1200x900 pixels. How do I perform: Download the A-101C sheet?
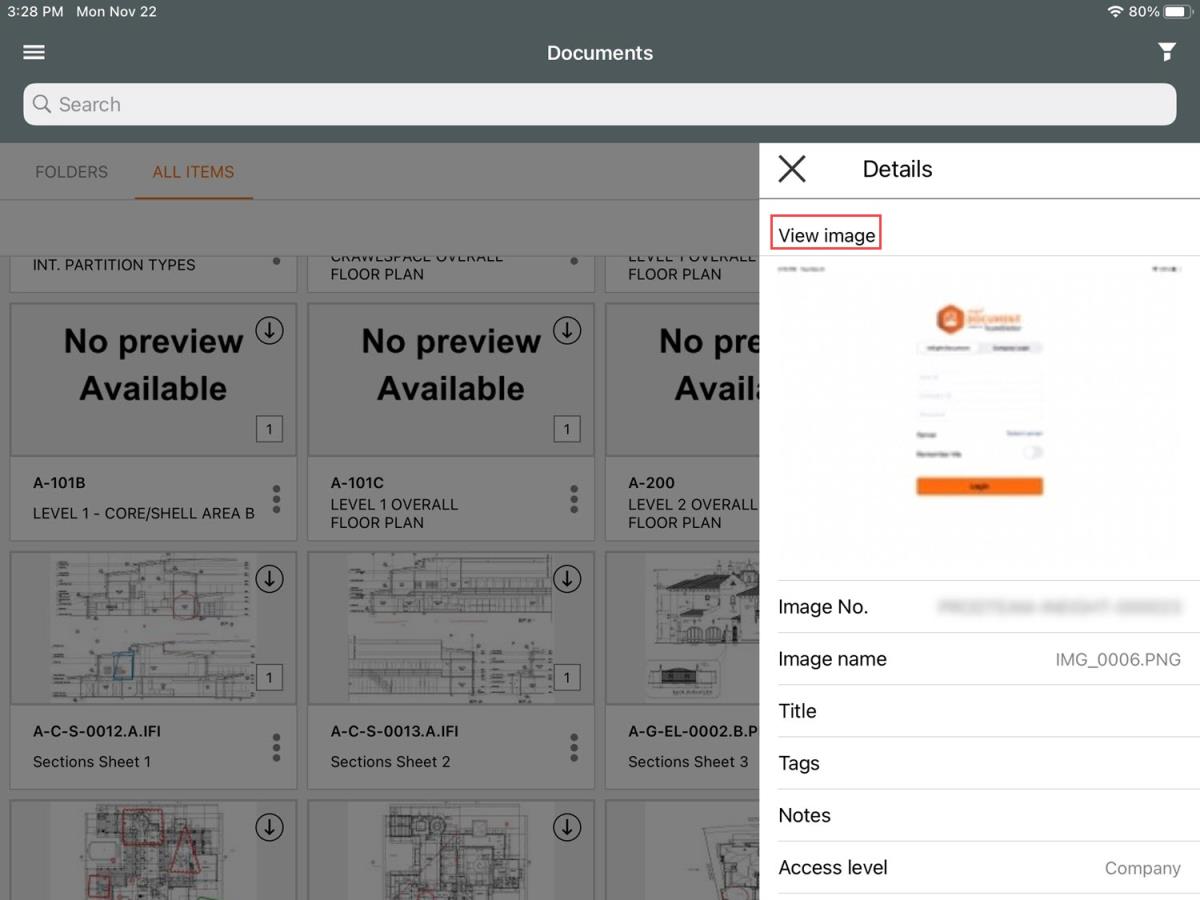pyautogui.click(x=567, y=330)
